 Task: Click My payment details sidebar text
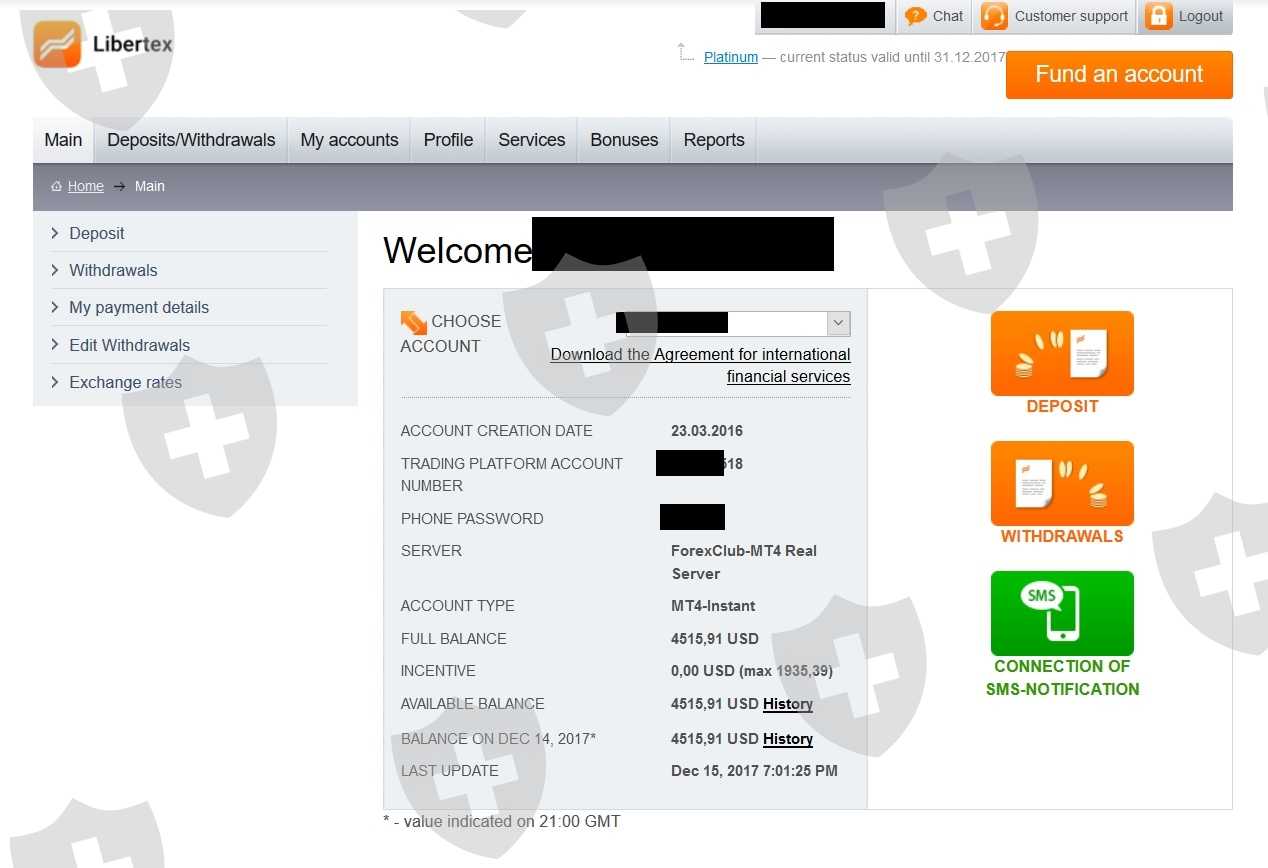[139, 307]
